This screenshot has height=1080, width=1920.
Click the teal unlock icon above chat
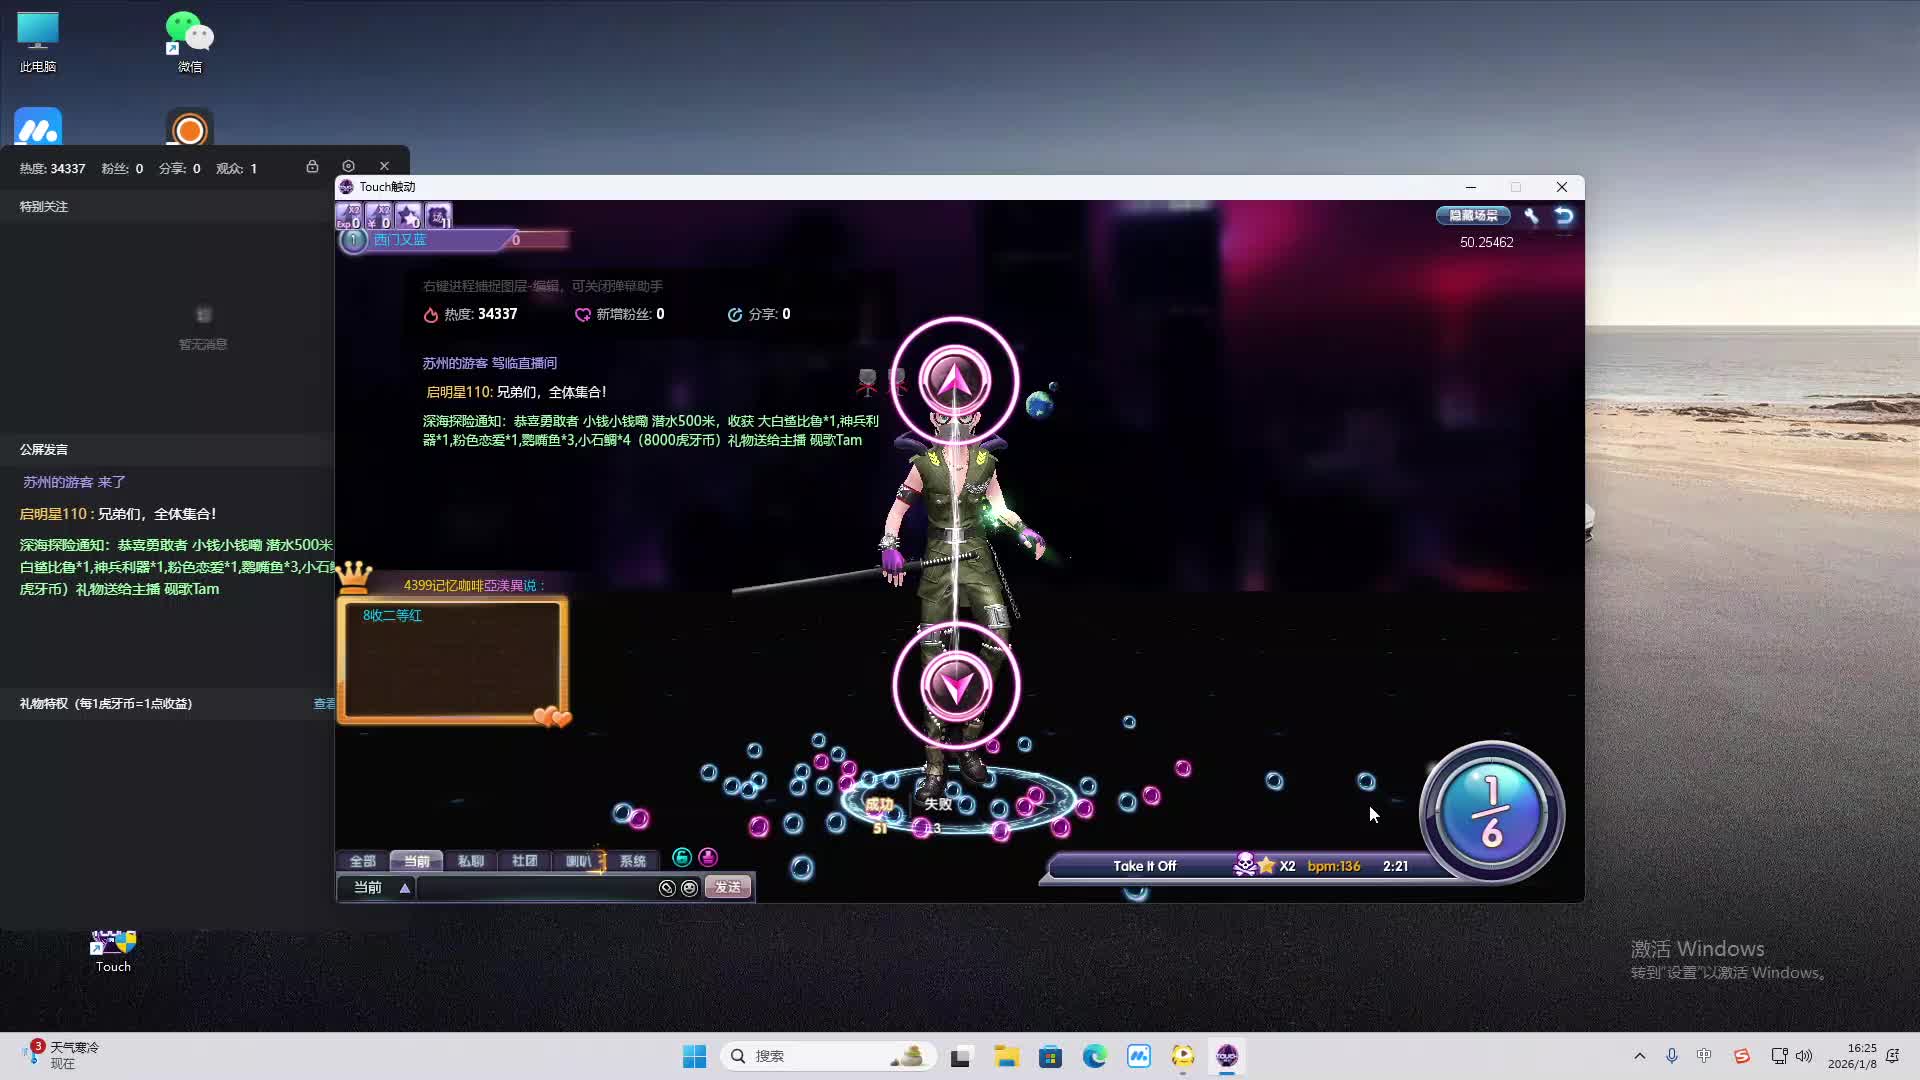point(682,858)
